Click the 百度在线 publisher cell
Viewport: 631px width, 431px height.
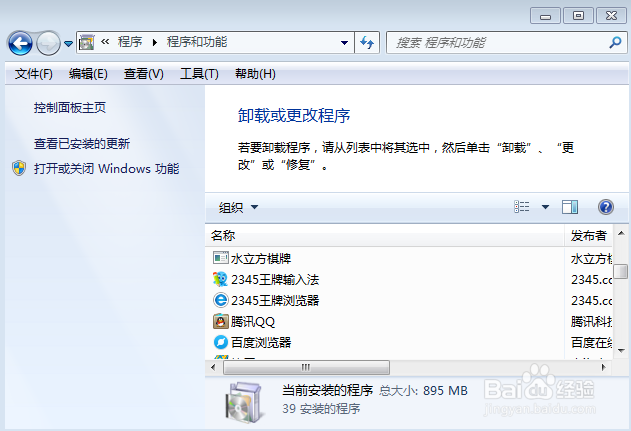[x=591, y=342]
